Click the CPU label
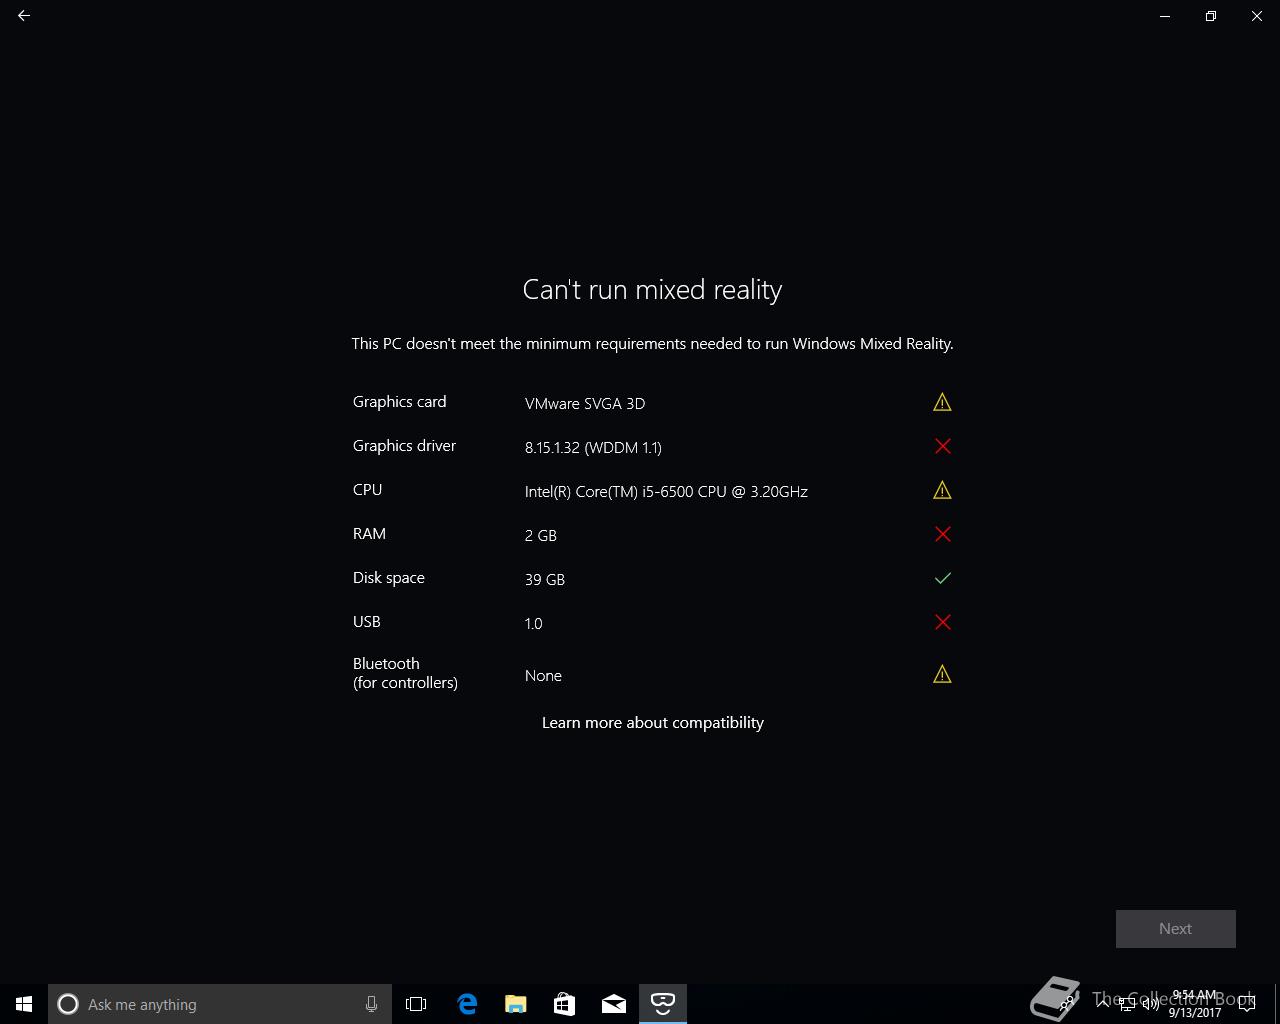Viewport: 1280px width, 1024px height. [x=368, y=490]
